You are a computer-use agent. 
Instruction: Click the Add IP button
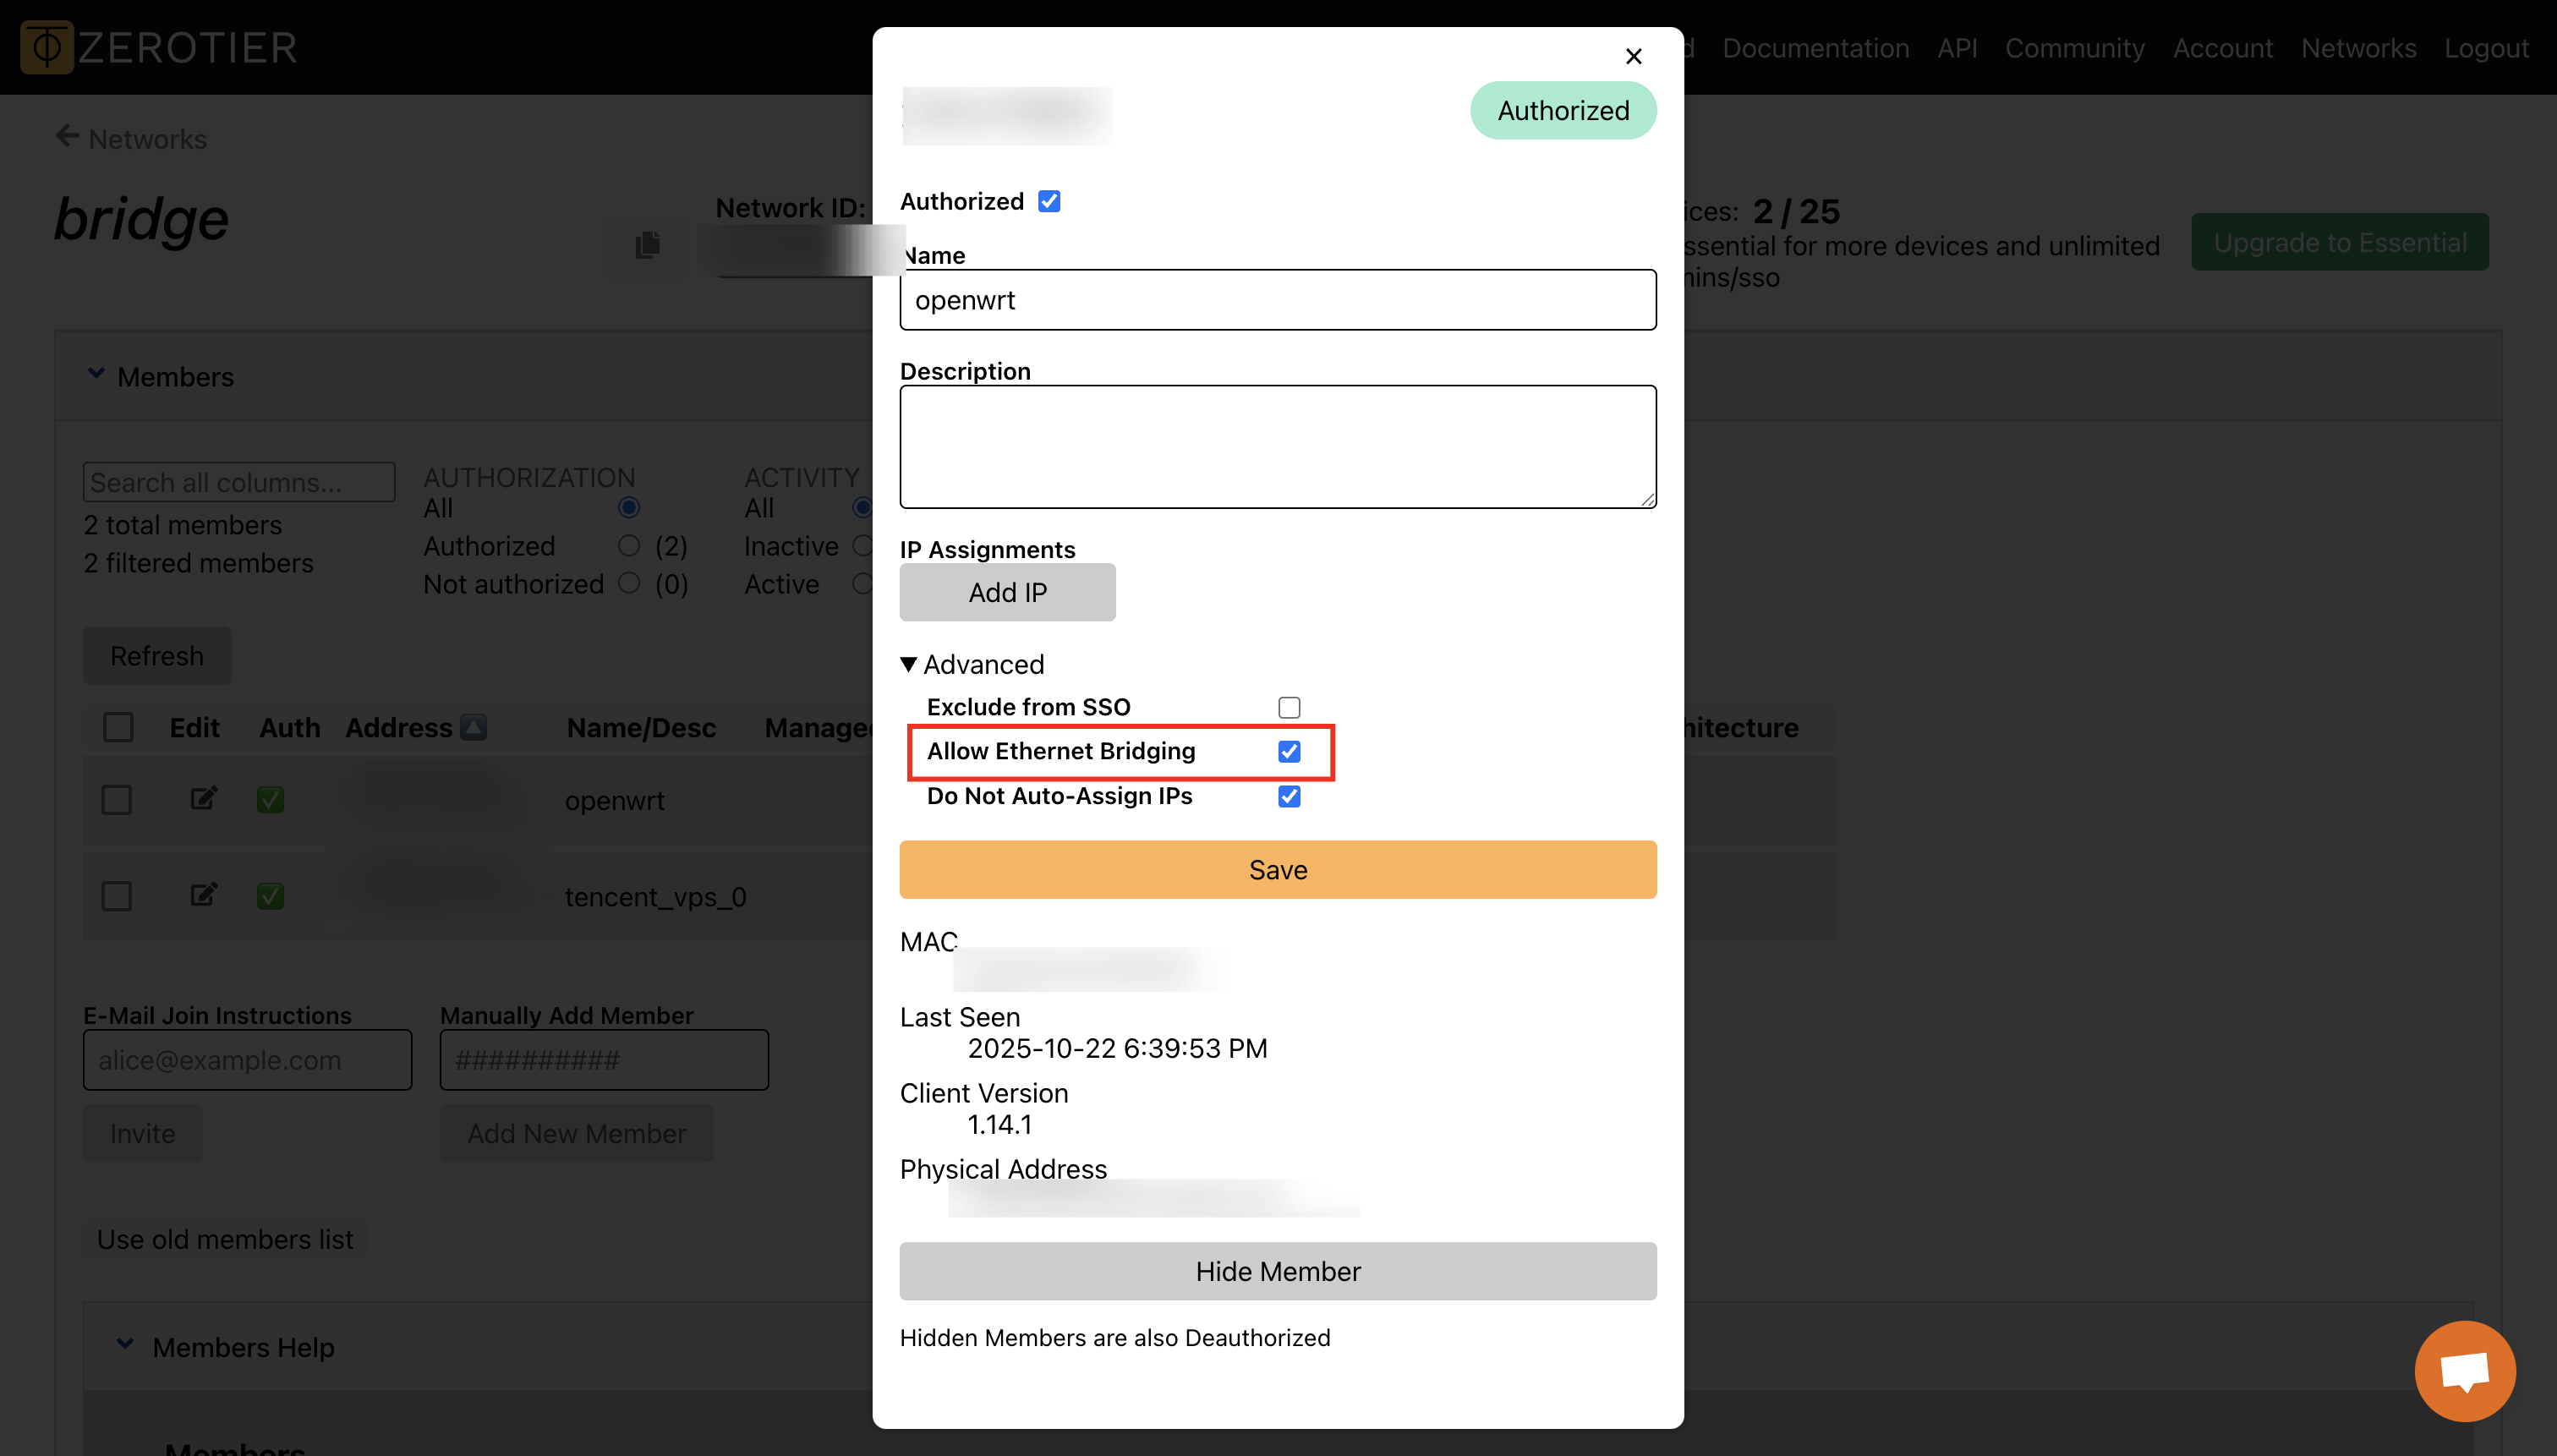(1007, 592)
